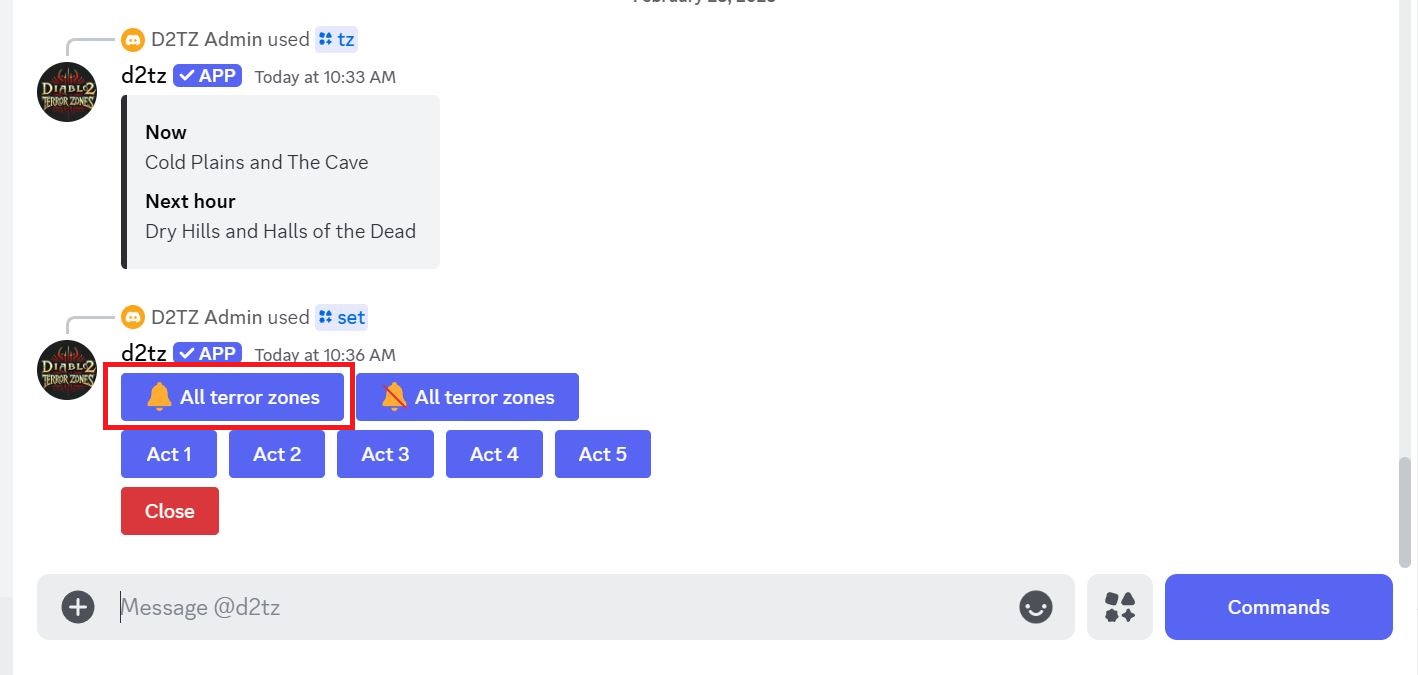Open the emoji picker smiley icon
Image resolution: width=1418 pixels, height=675 pixels.
point(1035,607)
